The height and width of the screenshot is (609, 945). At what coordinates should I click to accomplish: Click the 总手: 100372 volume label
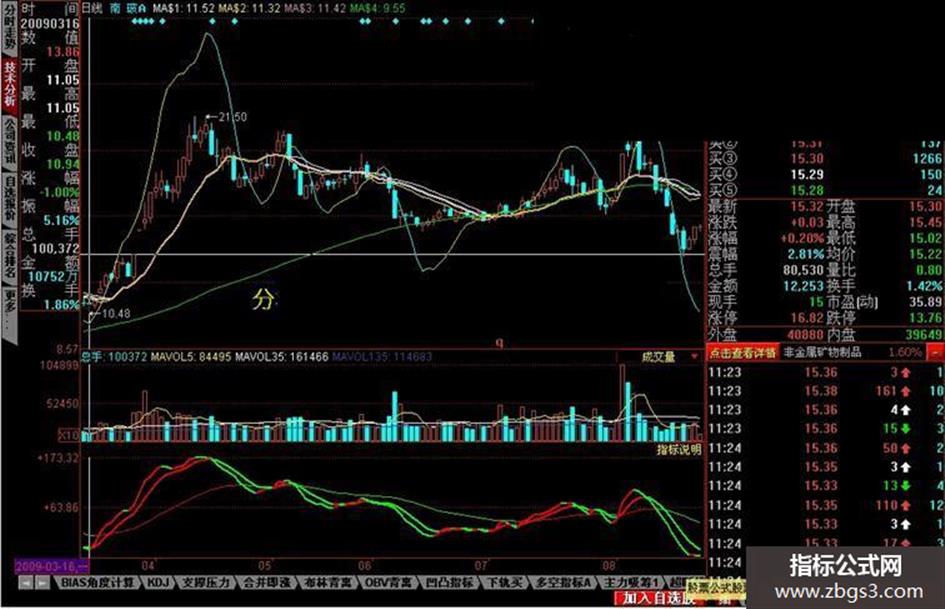115,357
